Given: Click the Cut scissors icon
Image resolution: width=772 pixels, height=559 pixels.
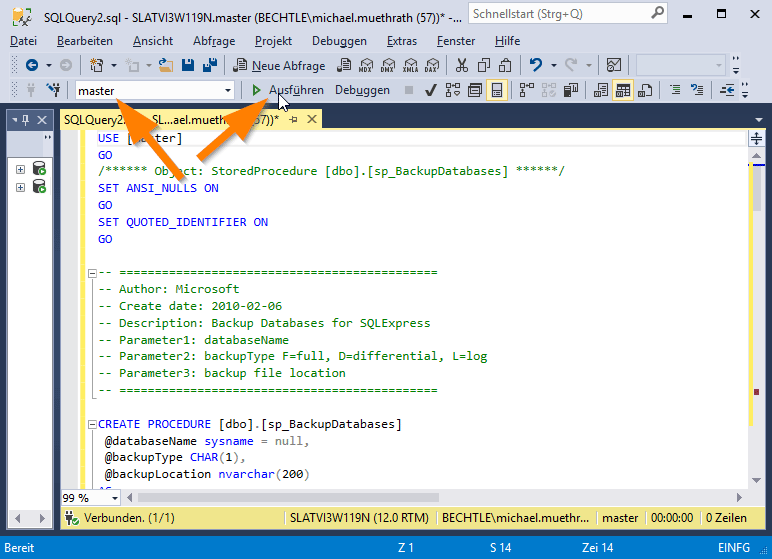Looking at the screenshot, I should click(x=461, y=65).
